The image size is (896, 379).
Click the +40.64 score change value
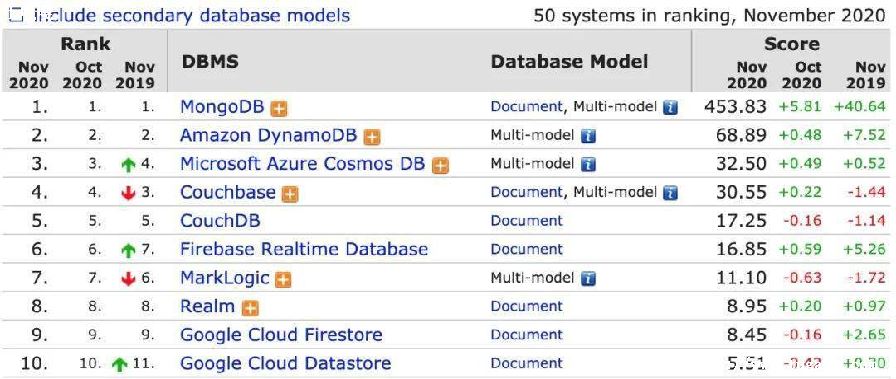pos(860,107)
